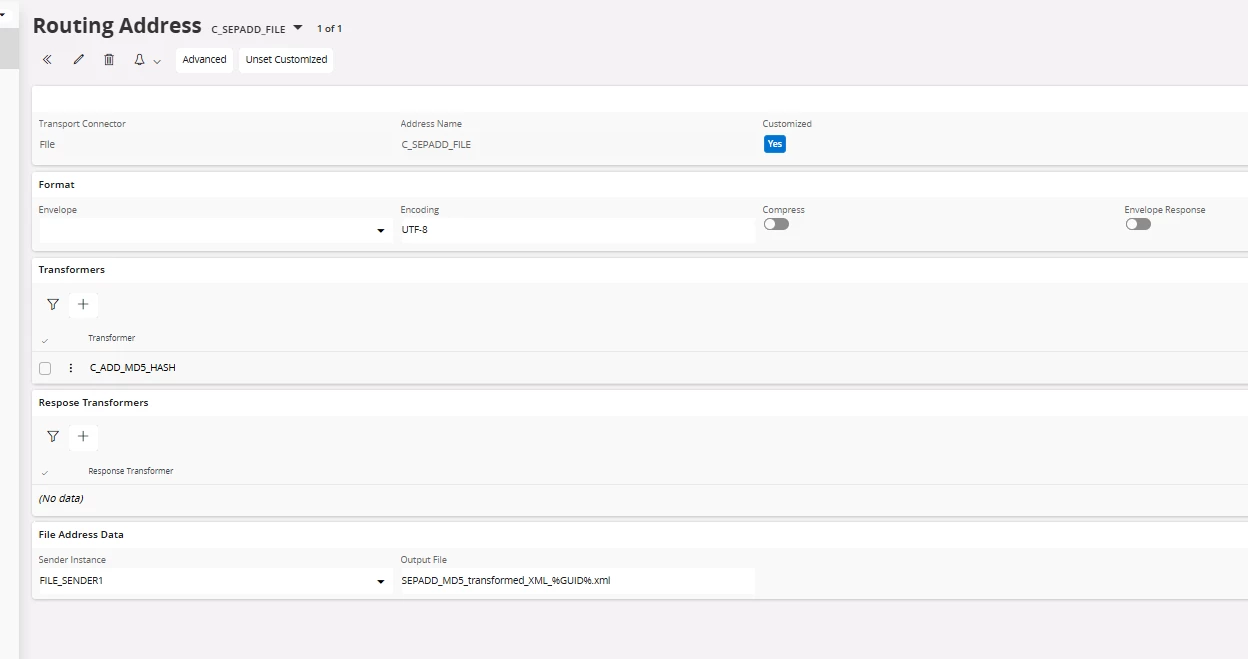
Task: Toggle select-all checkmark in Response Transformer header
Action: 45,473
